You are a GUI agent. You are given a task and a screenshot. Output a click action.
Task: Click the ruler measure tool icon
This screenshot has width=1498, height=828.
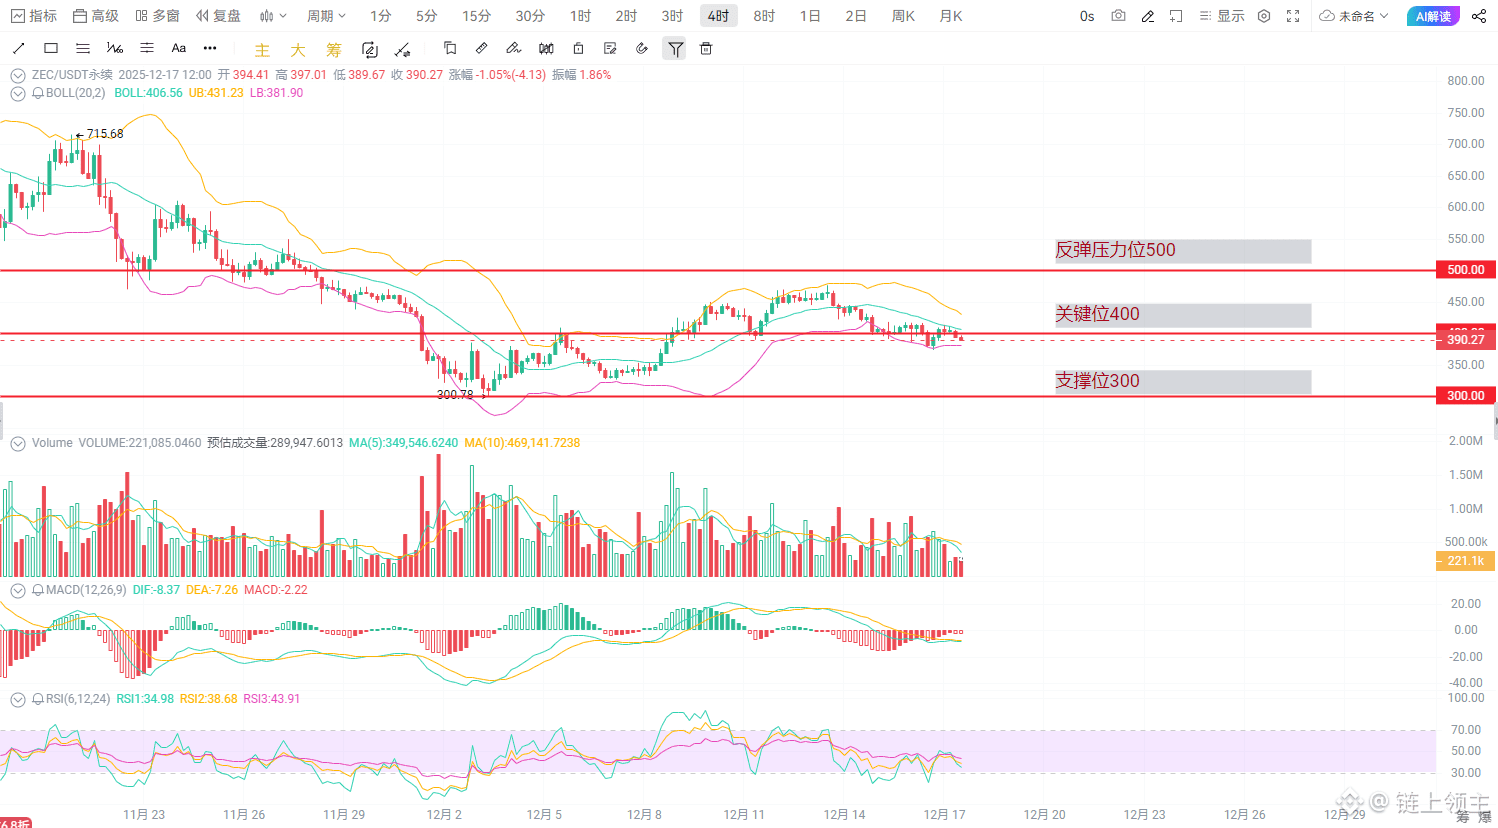click(x=481, y=48)
